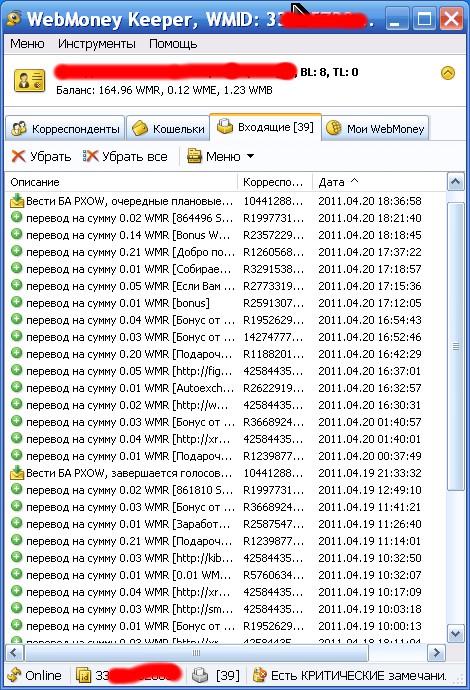Click green plus icon of 0.20 WMR Подароч row
The image size is (470, 690).
(x=17, y=353)
